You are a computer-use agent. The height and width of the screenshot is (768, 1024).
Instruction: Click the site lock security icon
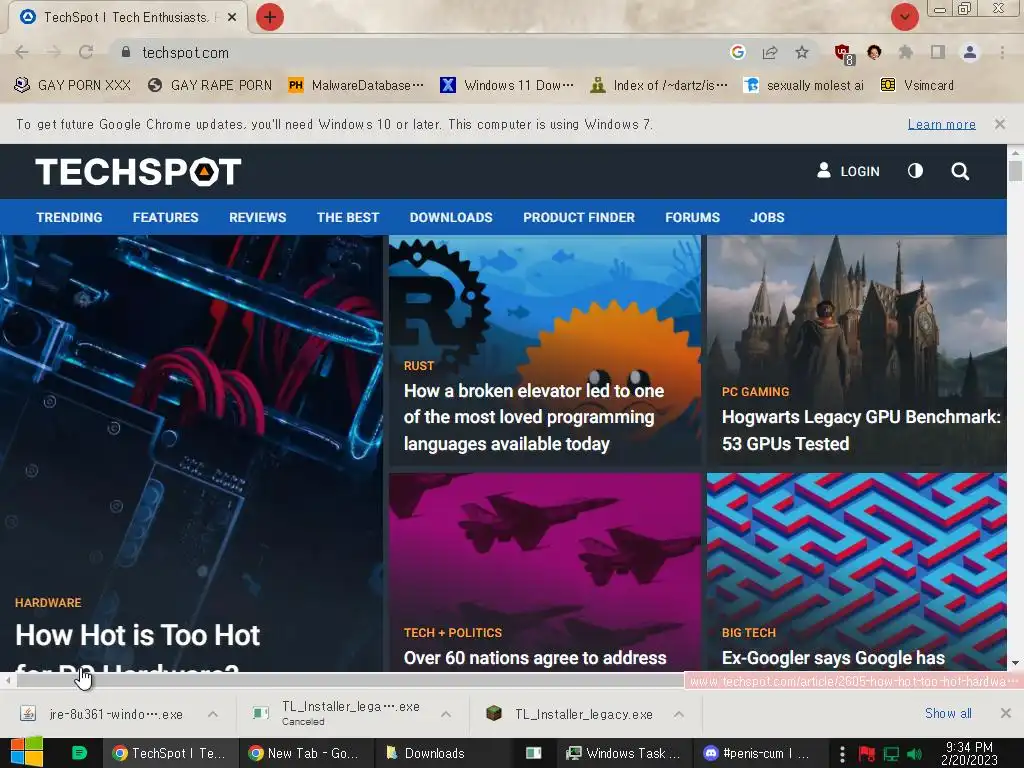(126, 52)
